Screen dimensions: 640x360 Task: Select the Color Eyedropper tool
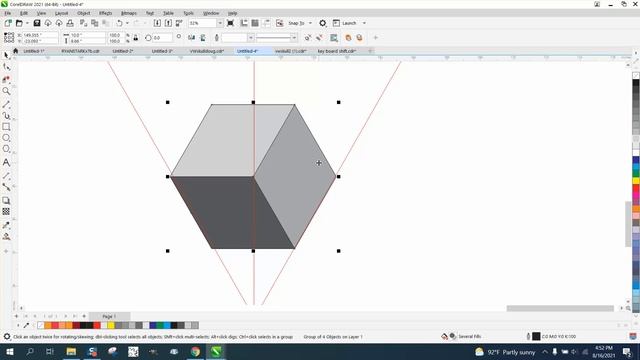tap(6, 225)
